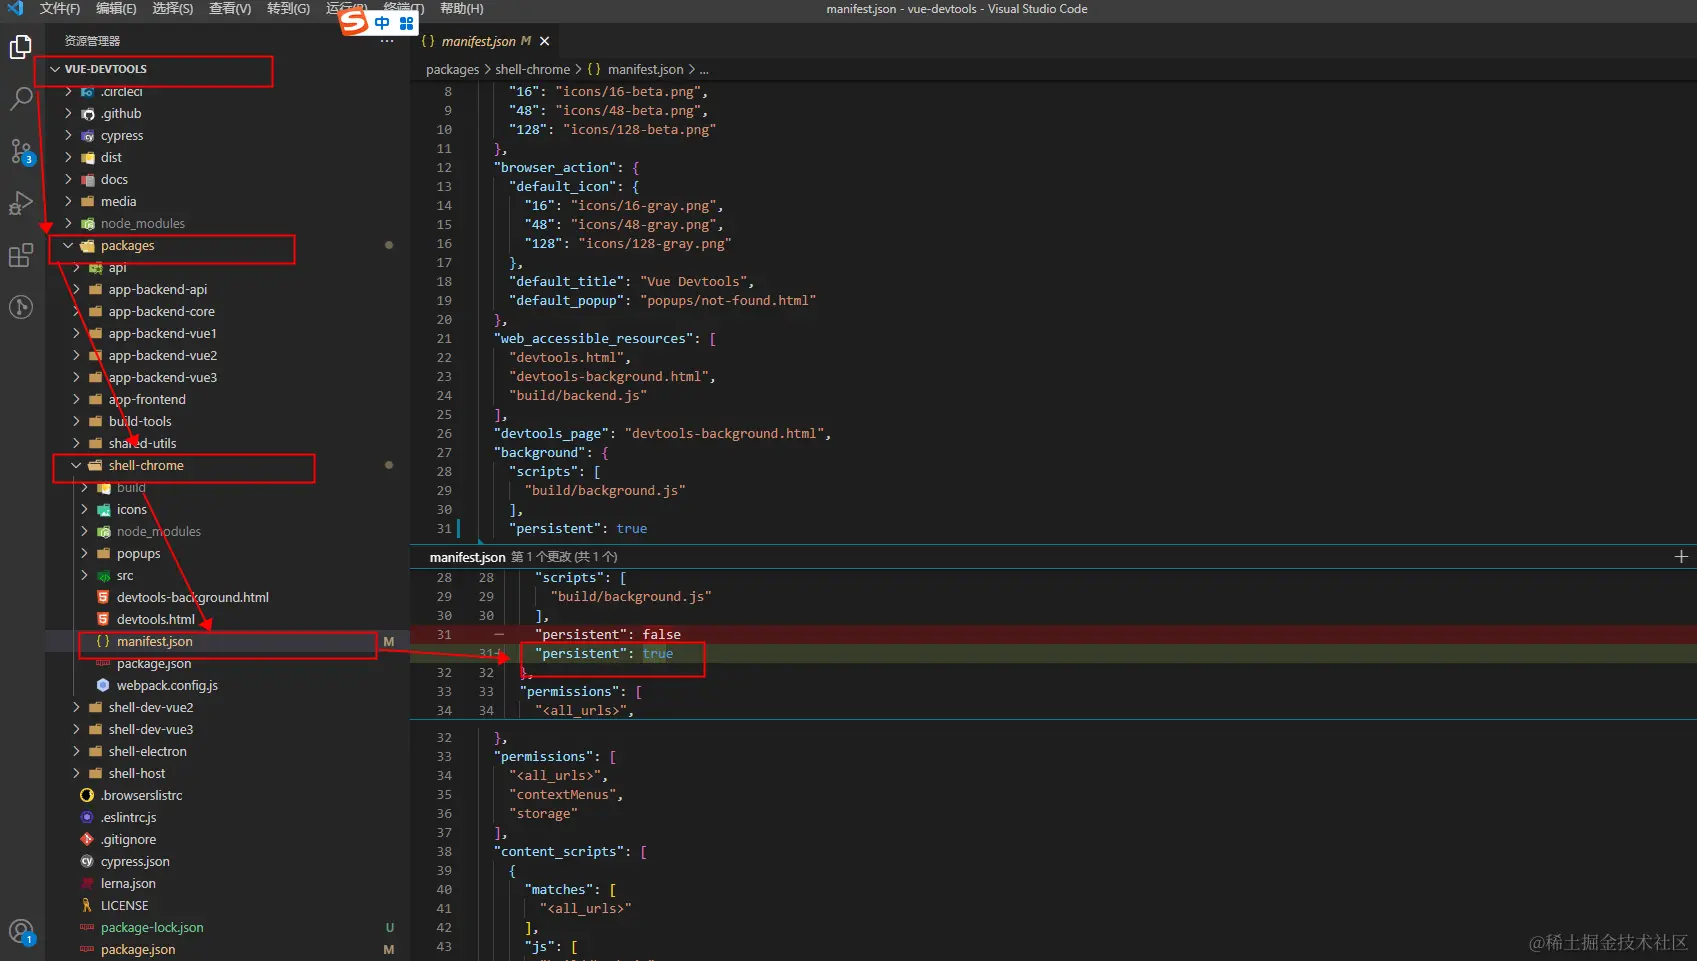Open the 文件(F) menu
Viewport: 1697px width, 961px height.
[x=60, y=9]
